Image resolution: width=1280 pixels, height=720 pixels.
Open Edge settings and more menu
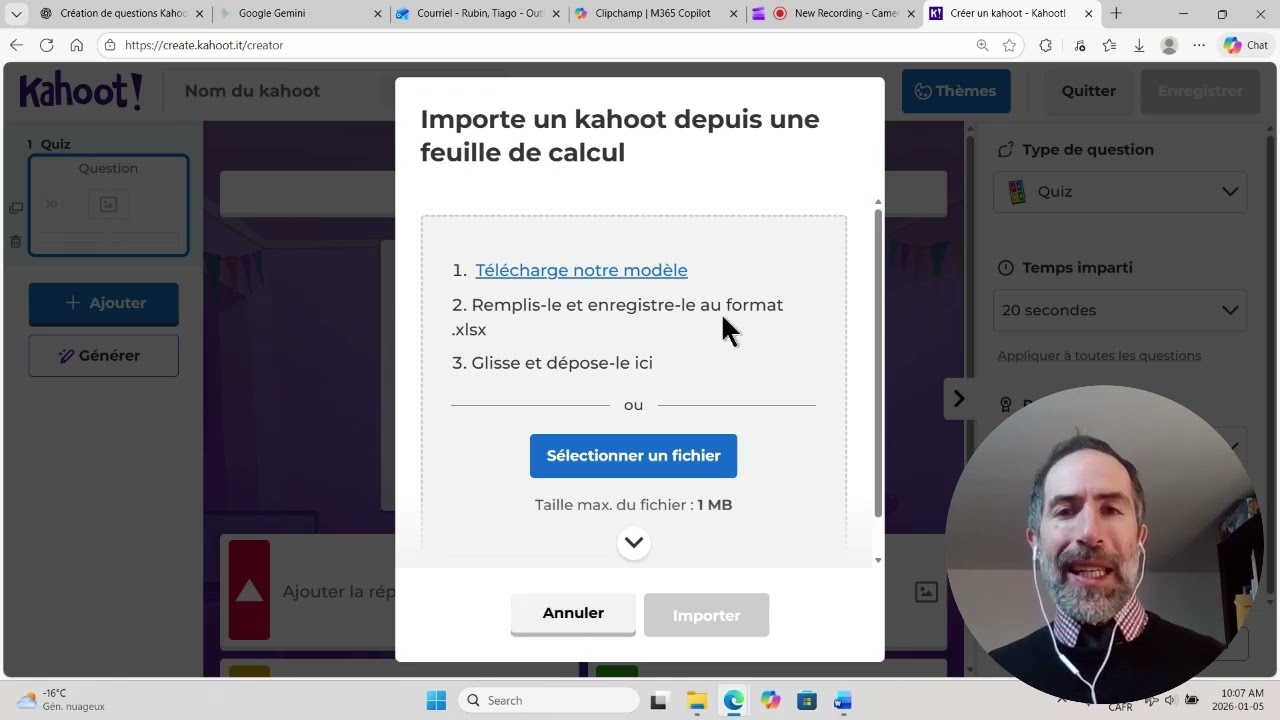pyautogui.click(x=1199, y=45)
